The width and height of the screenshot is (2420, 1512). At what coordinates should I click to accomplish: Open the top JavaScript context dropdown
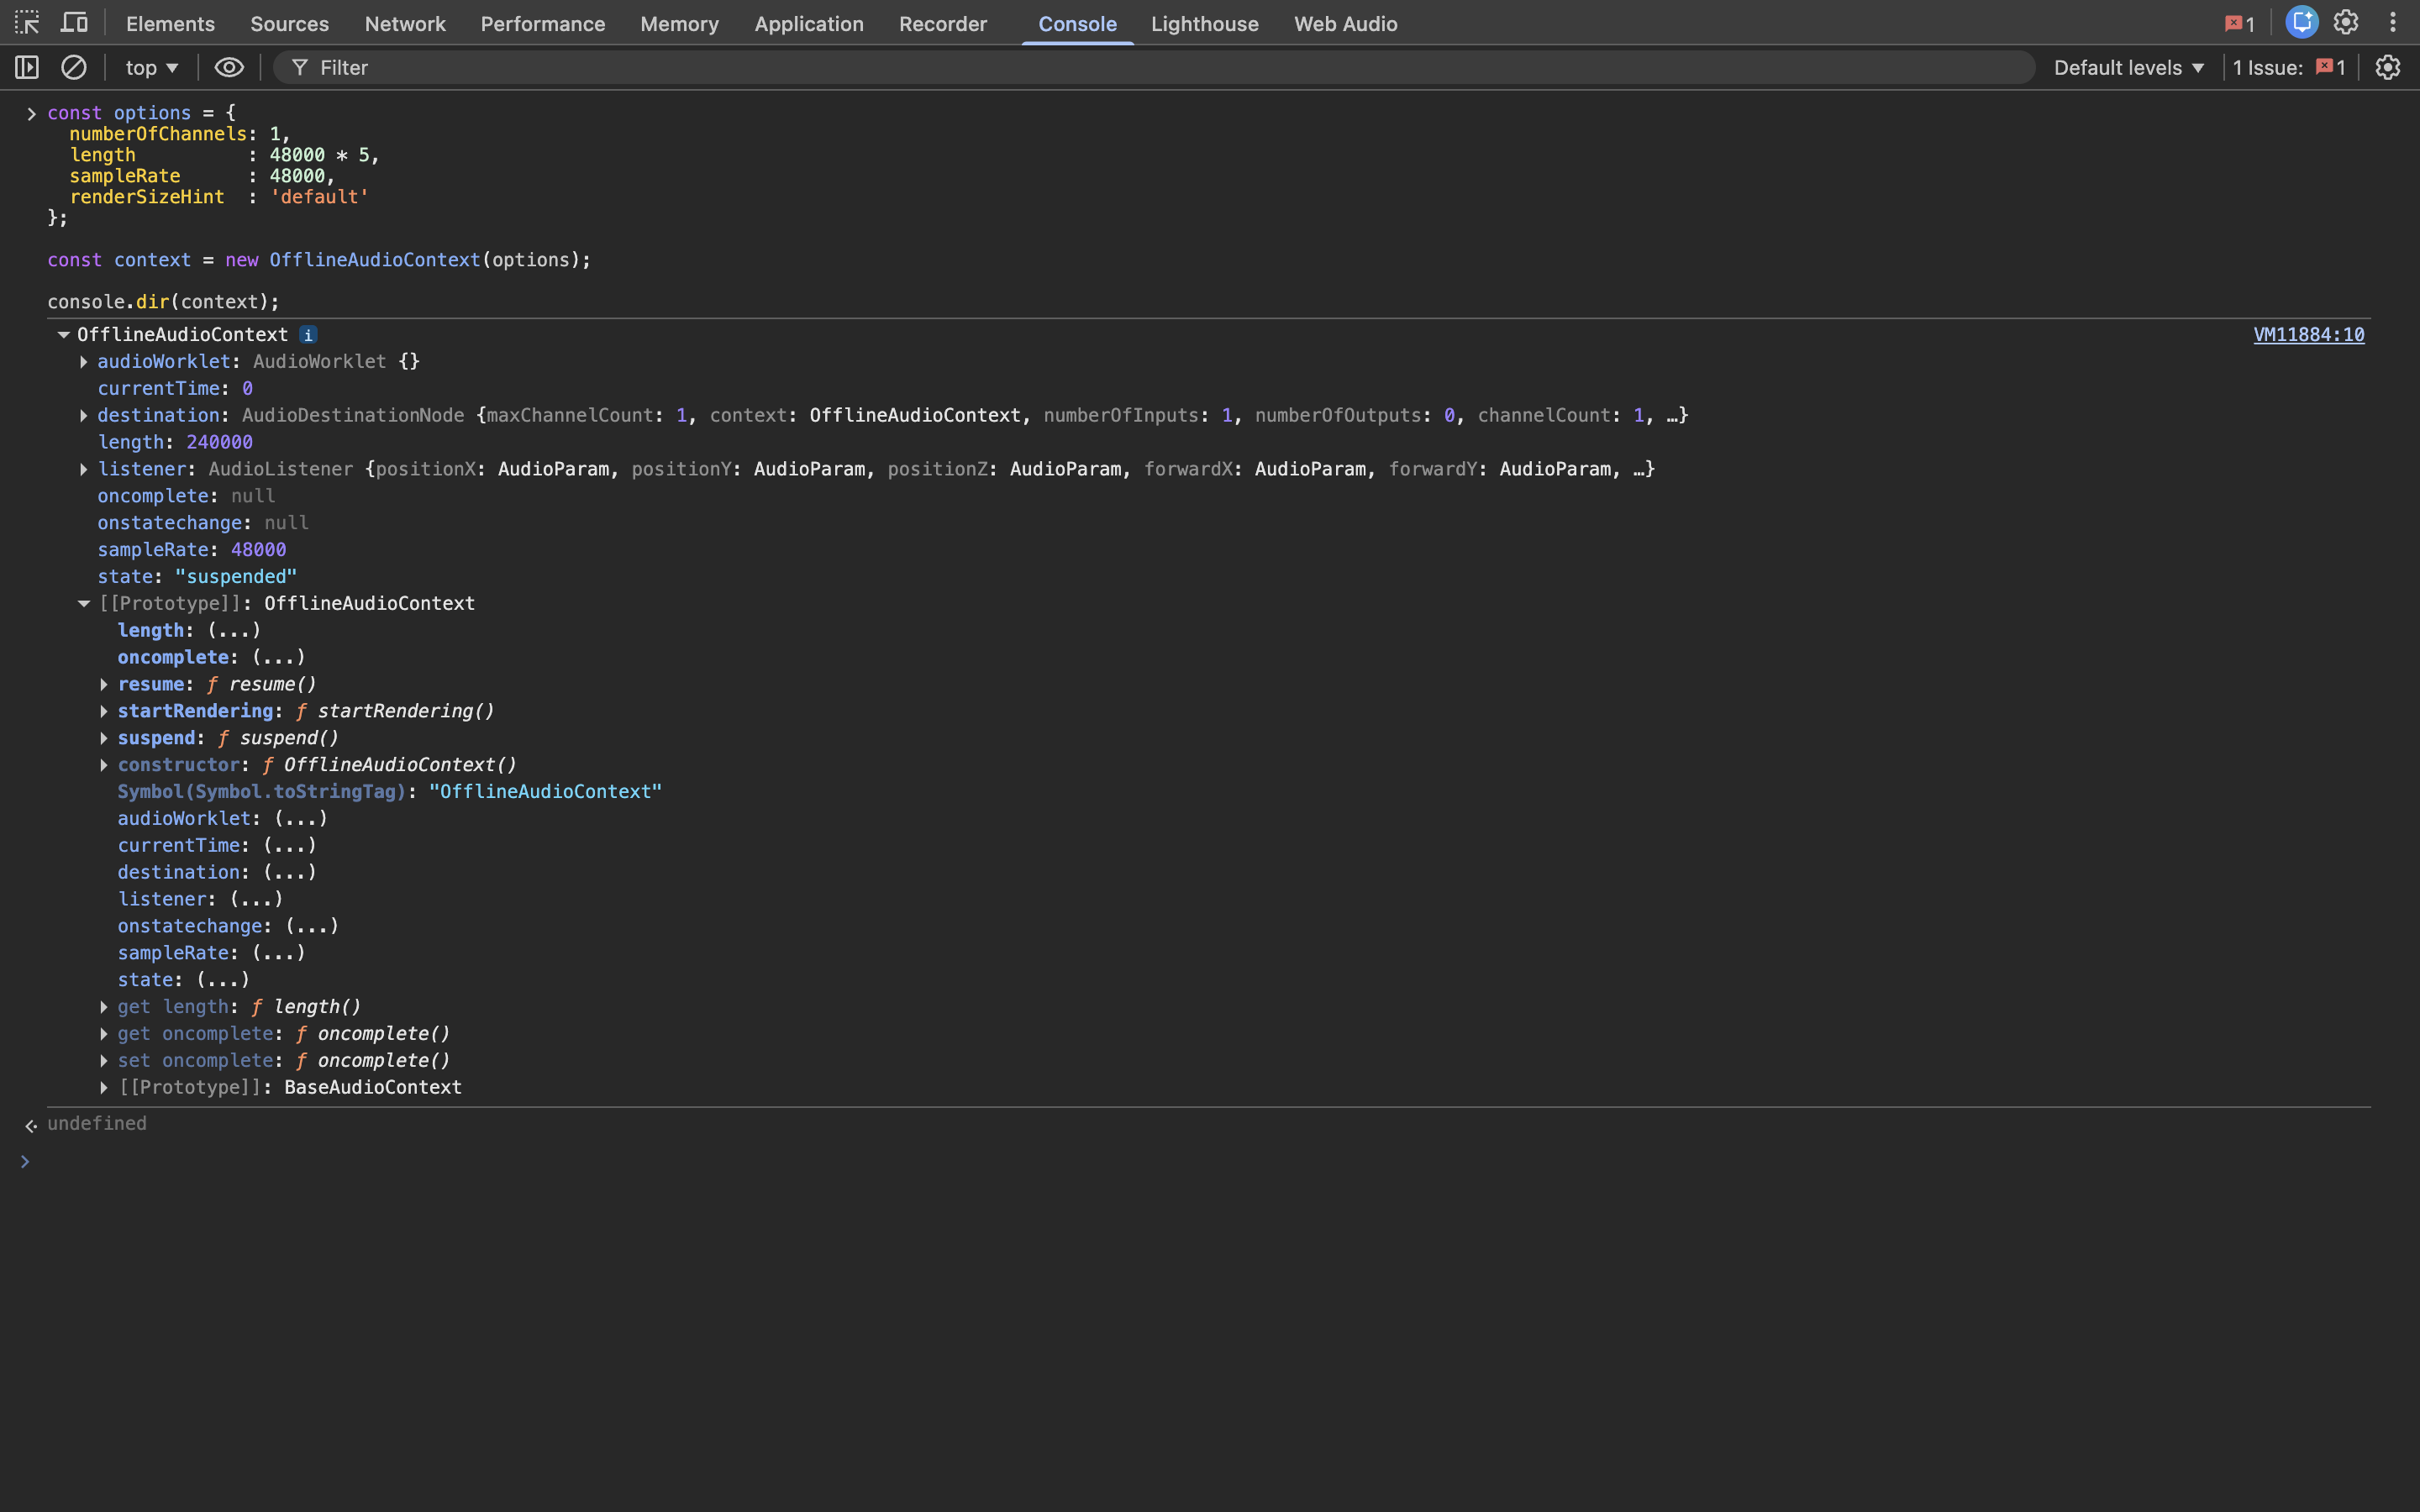point(151,67)
